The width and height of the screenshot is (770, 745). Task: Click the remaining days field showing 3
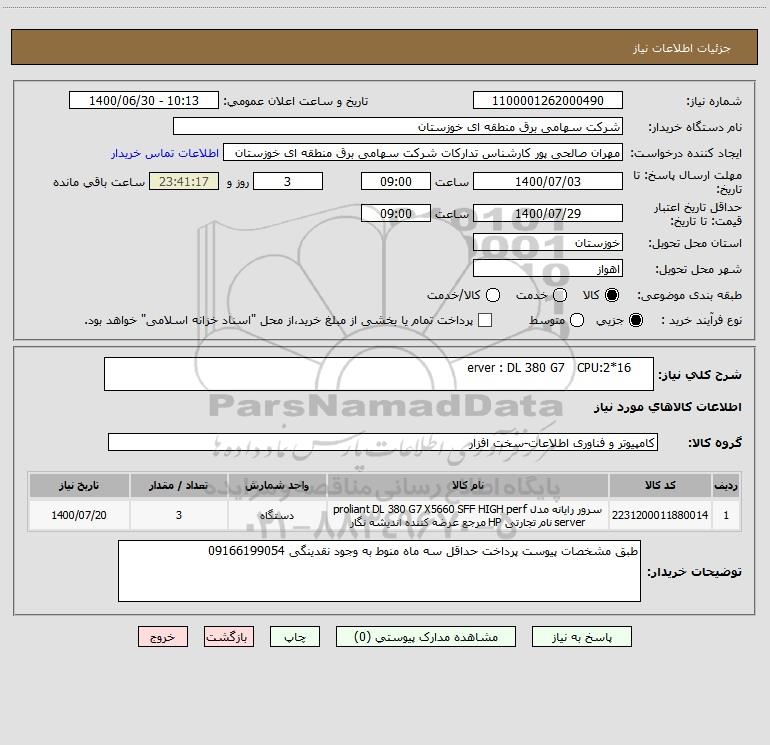click(288, 181)
